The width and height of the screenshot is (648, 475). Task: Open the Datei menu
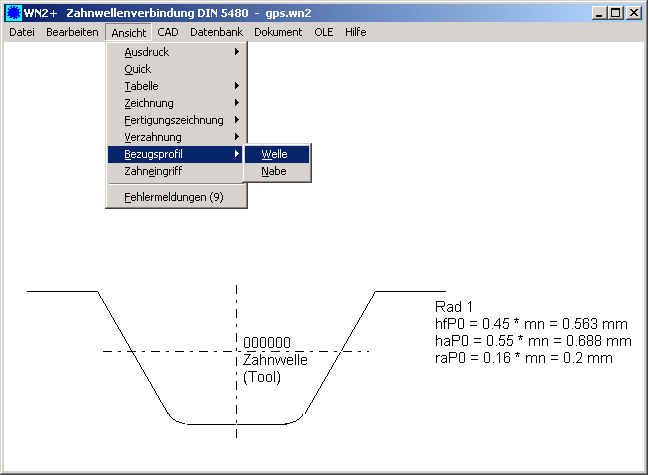[x=21, y=32]
